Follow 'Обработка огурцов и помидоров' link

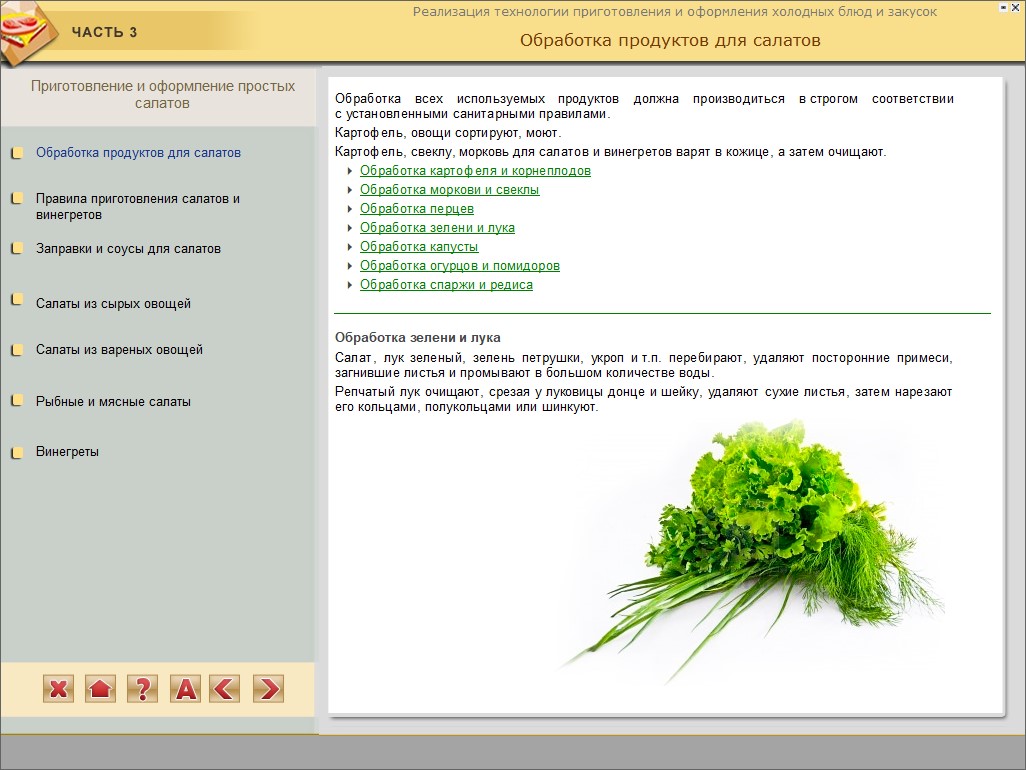pyautogui.click(x=459, y=266)
